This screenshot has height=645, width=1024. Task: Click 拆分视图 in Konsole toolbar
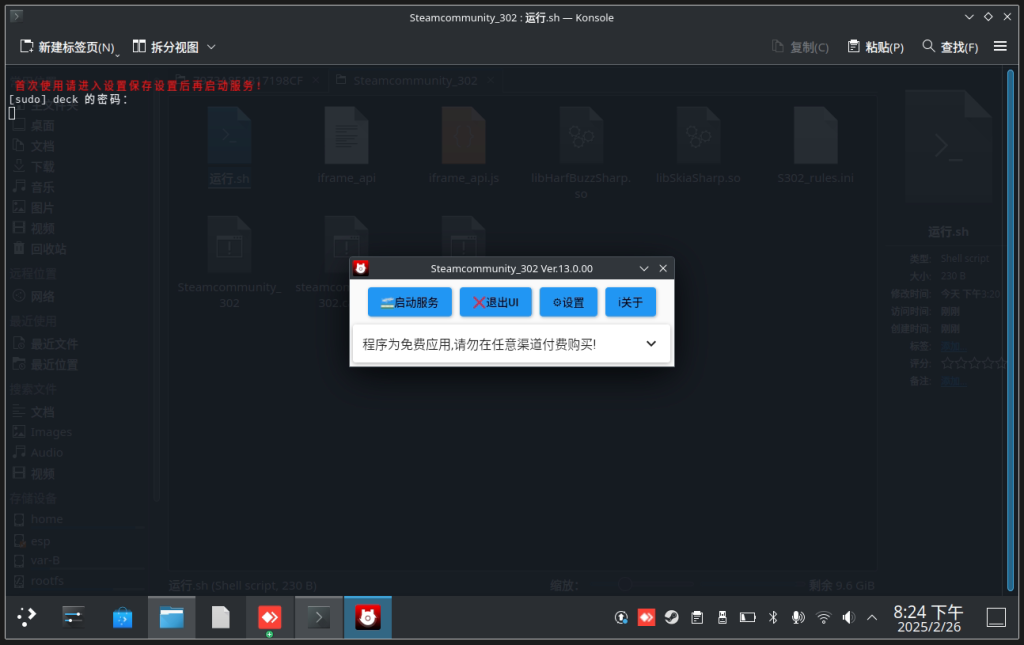pyautogui.click(x=166, y=47)
